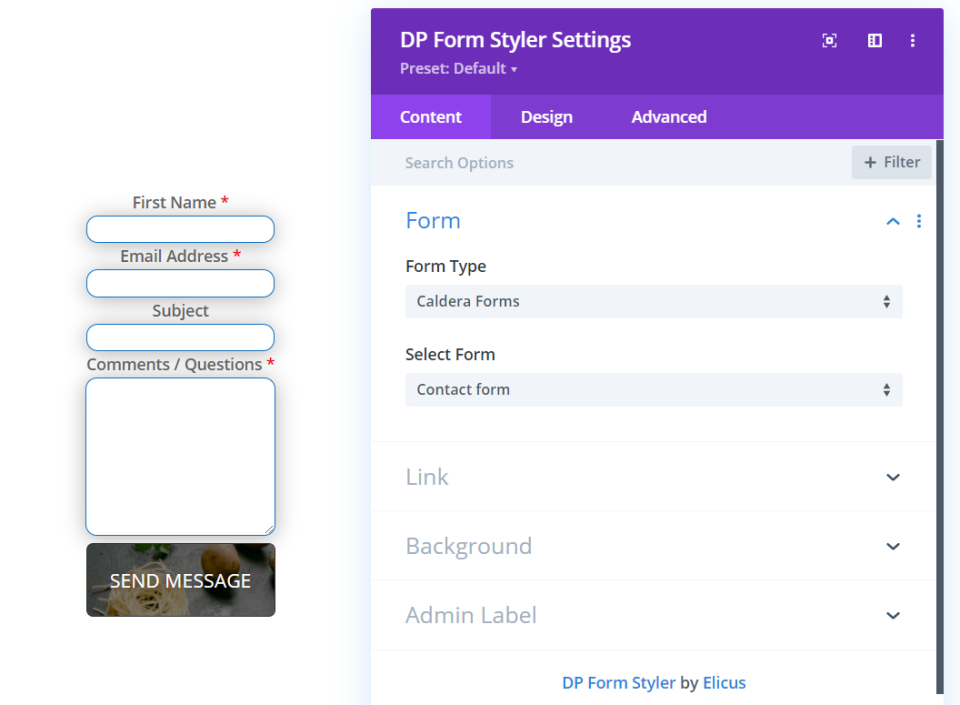The height and width of the screenshot is (705, 960).
Task: Click the settings panel vertical scrollbar
Action: click(940, 416)
